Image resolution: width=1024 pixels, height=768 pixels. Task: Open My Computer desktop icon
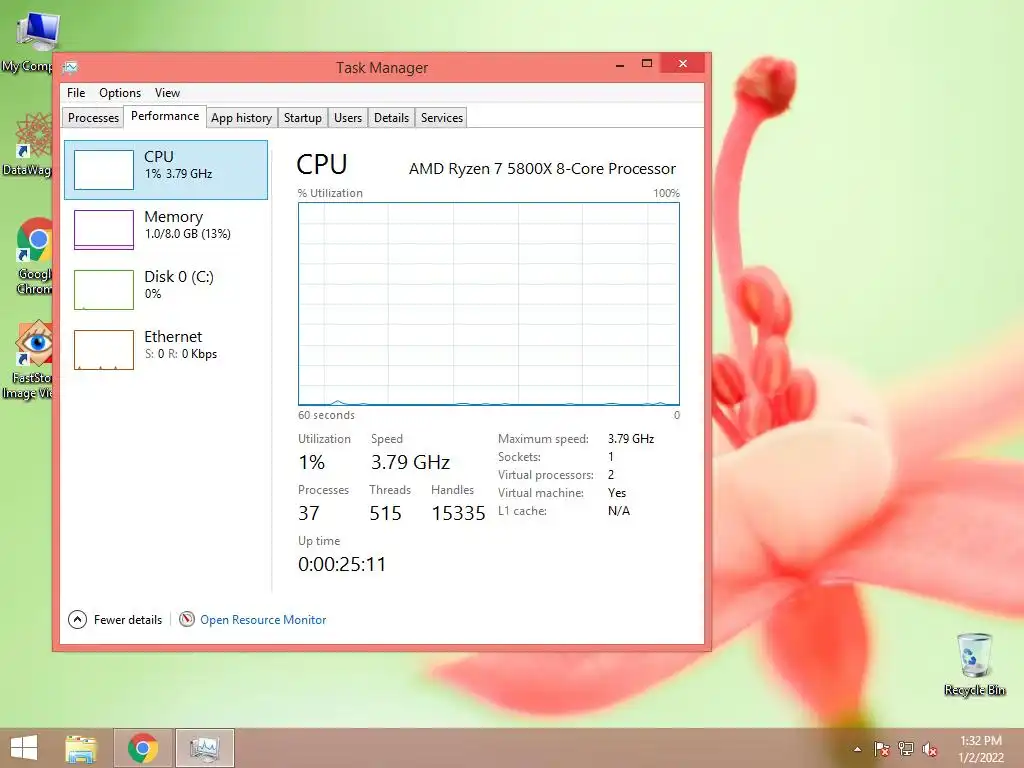click(x=30, y=40)
